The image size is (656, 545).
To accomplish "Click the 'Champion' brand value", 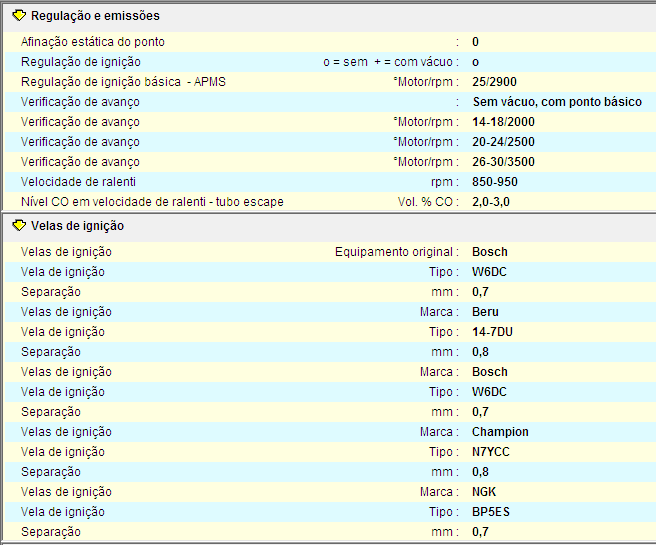I will point(500,432).
